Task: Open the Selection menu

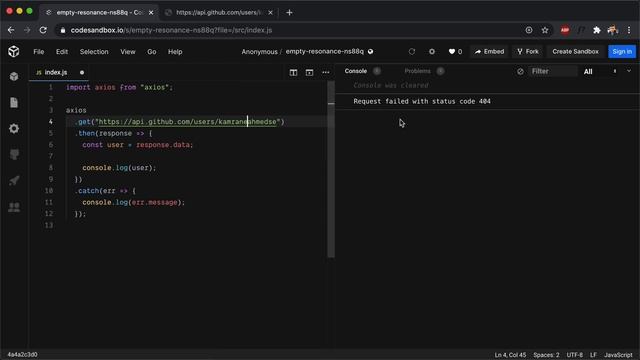Action: click(x=94, y=52)
